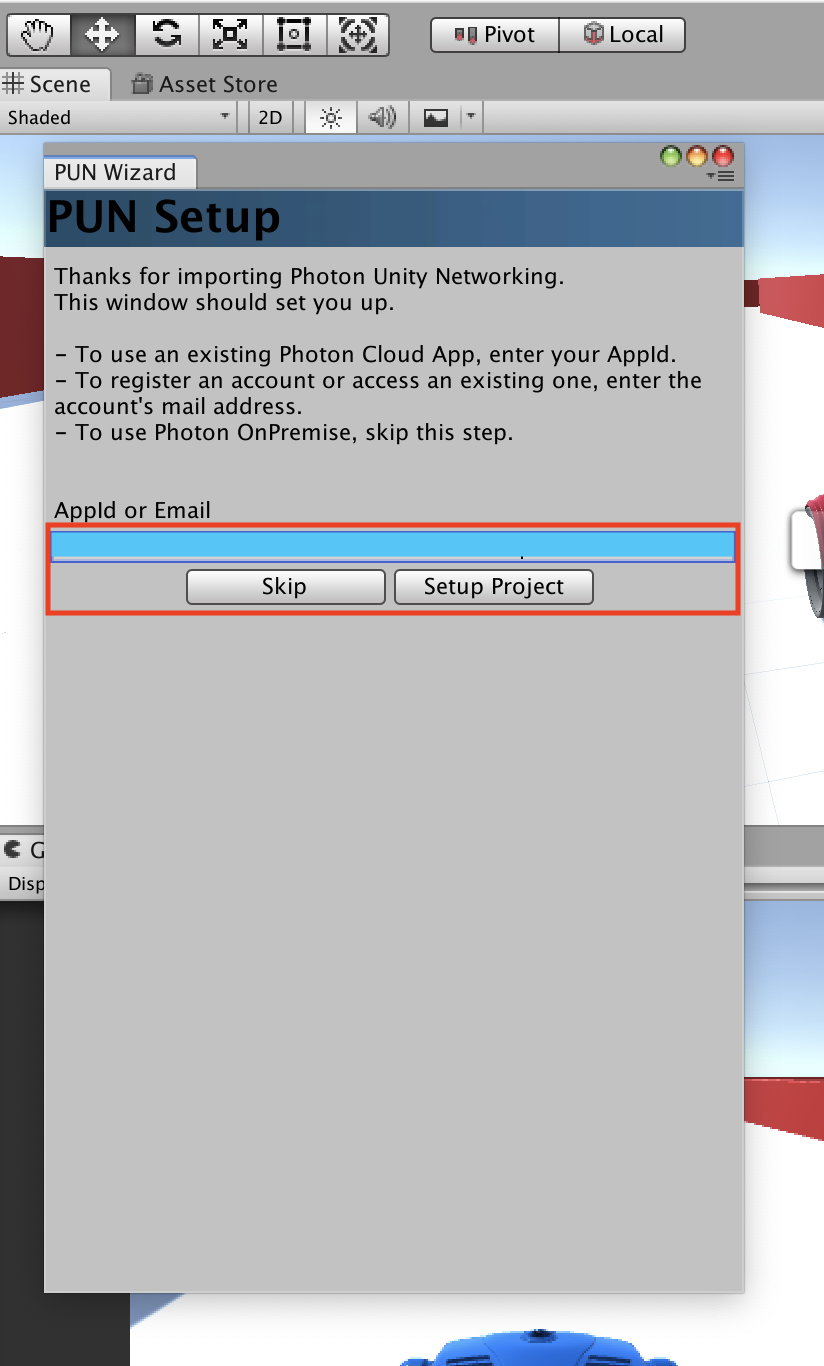Open the Shaded draw mode dropdown
The image size is (824, 1366).
tap(119, 118)
